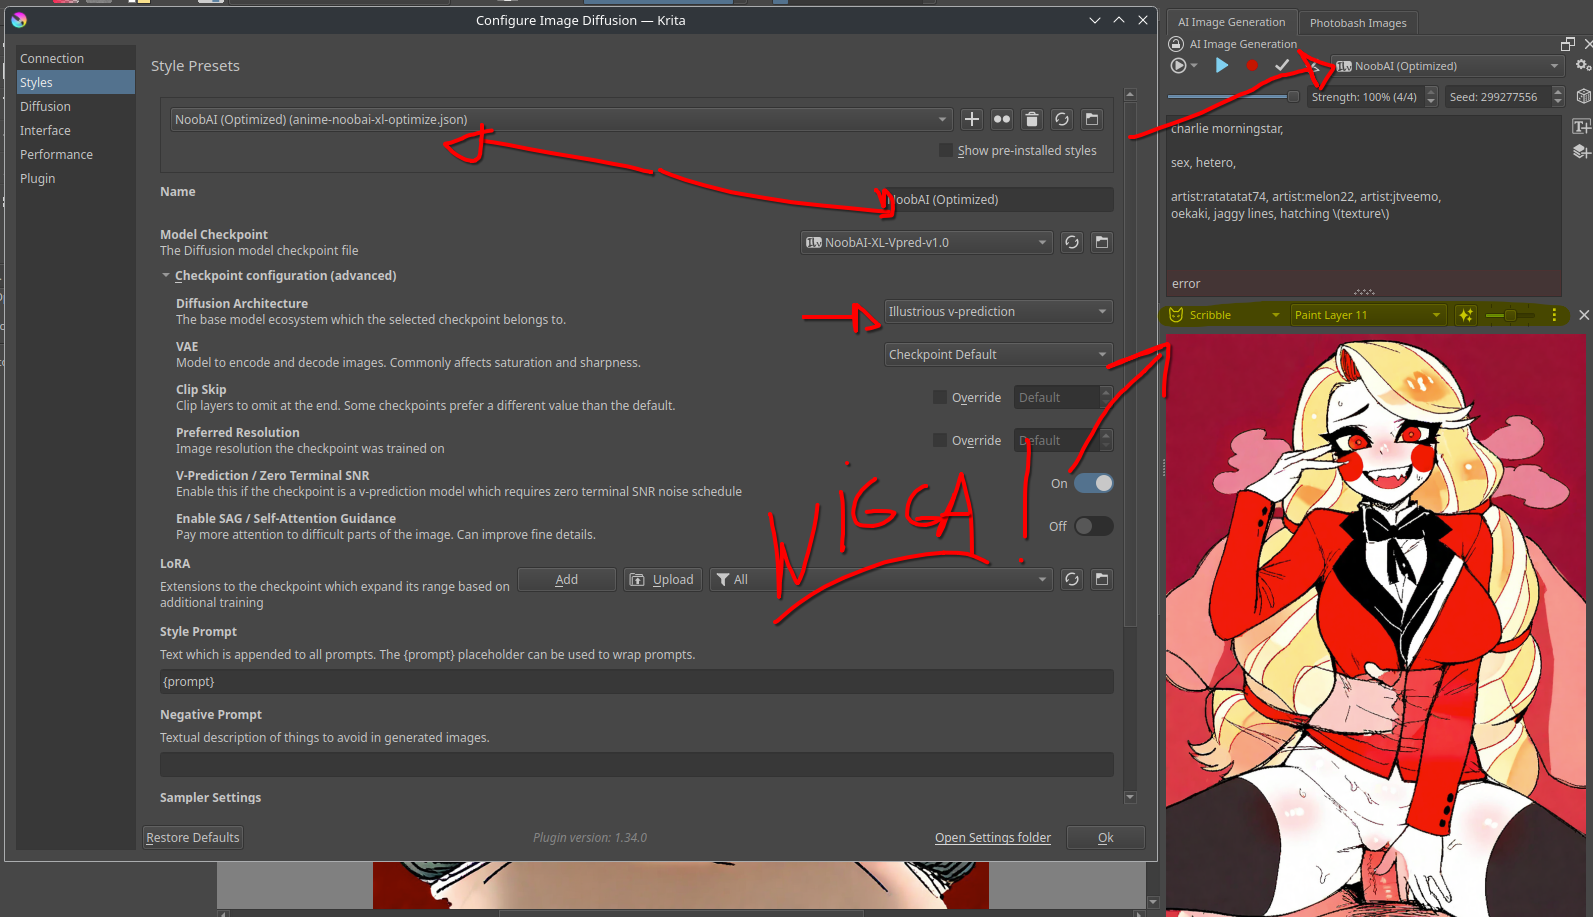Open the Scribble control type dropdown
This screenshot has height=917, width=1593.
coord(1224,315)
